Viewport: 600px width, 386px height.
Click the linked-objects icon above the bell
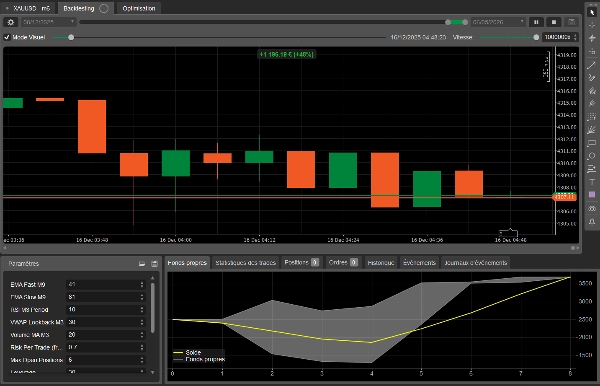tap(592, 208)
